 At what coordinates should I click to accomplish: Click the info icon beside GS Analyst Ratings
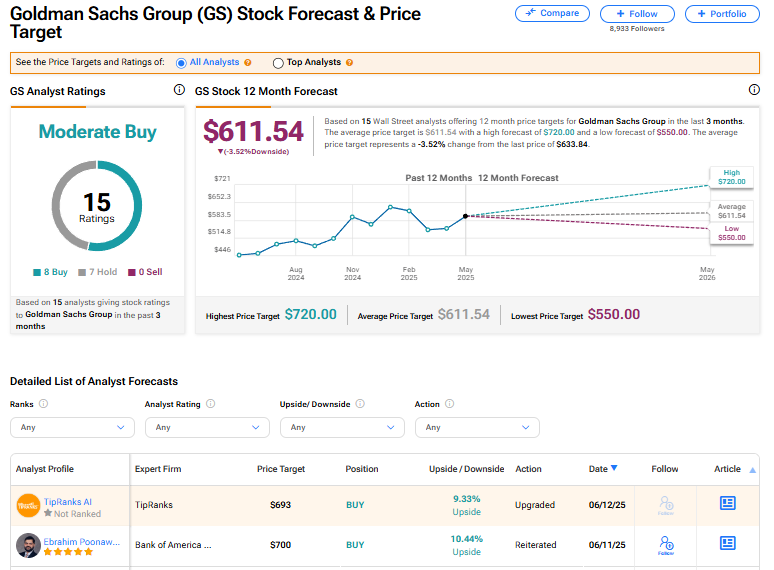179,90
